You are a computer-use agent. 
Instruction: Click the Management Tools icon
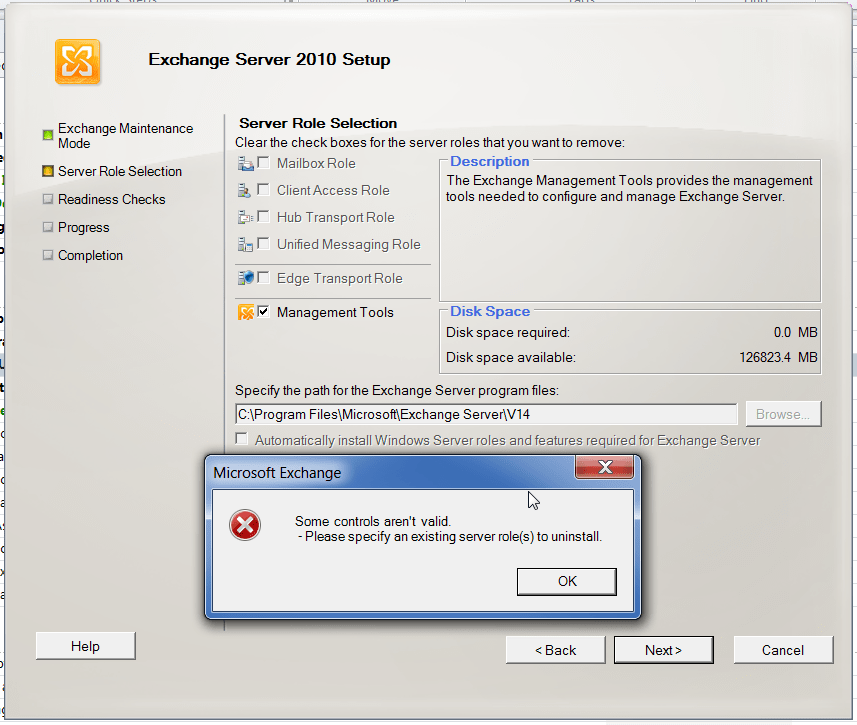click(x=243, y=312)
